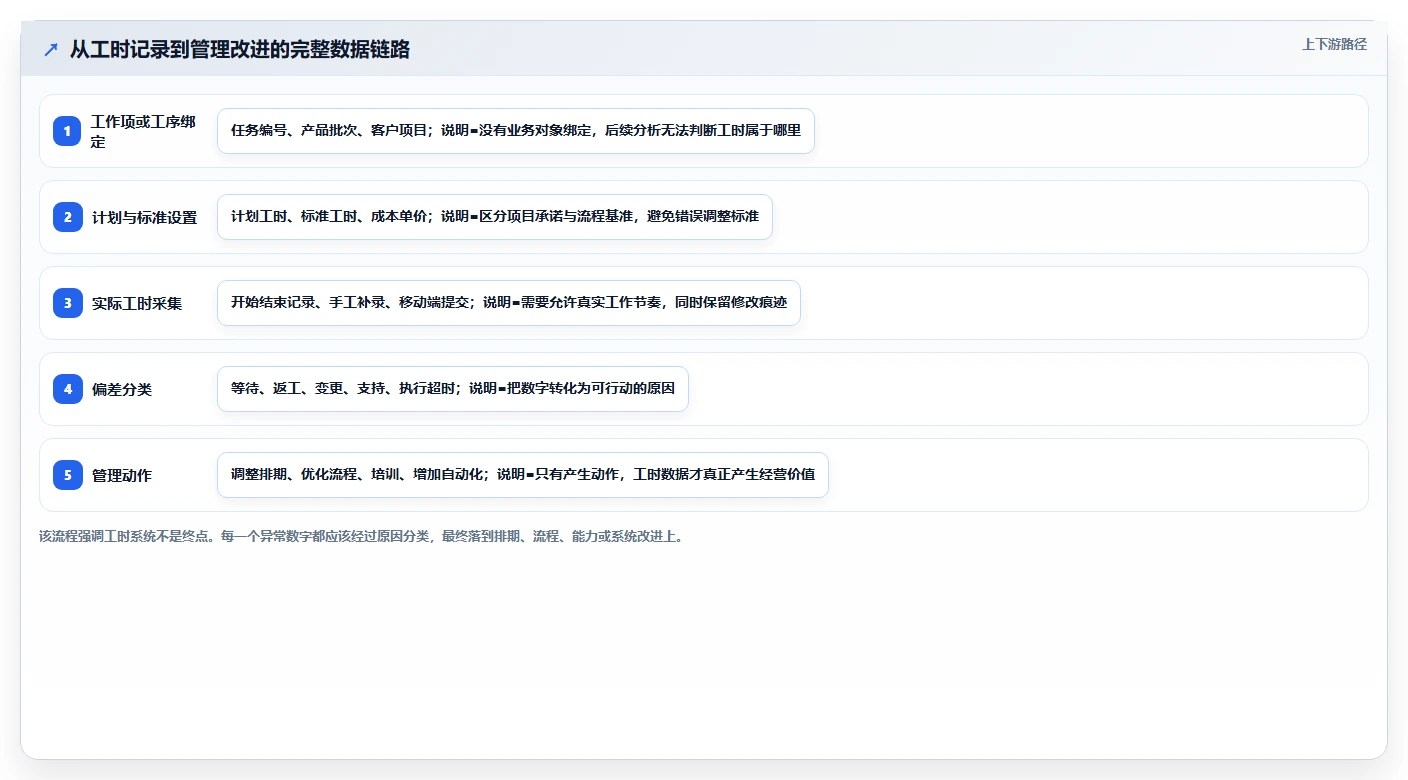Click the step 1 number badge

pyautogui.click(x=68, y=131)
